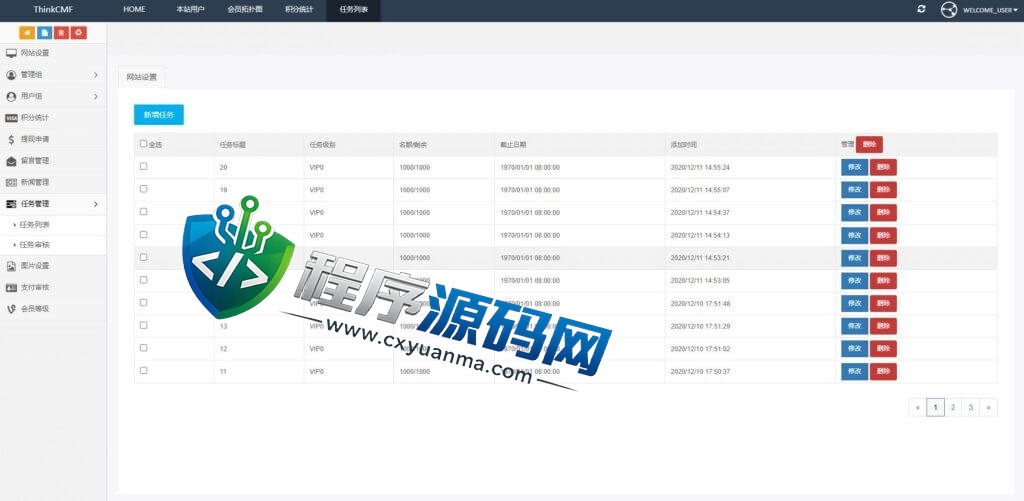Click the orange home shortcut icon

coord(27,33)
